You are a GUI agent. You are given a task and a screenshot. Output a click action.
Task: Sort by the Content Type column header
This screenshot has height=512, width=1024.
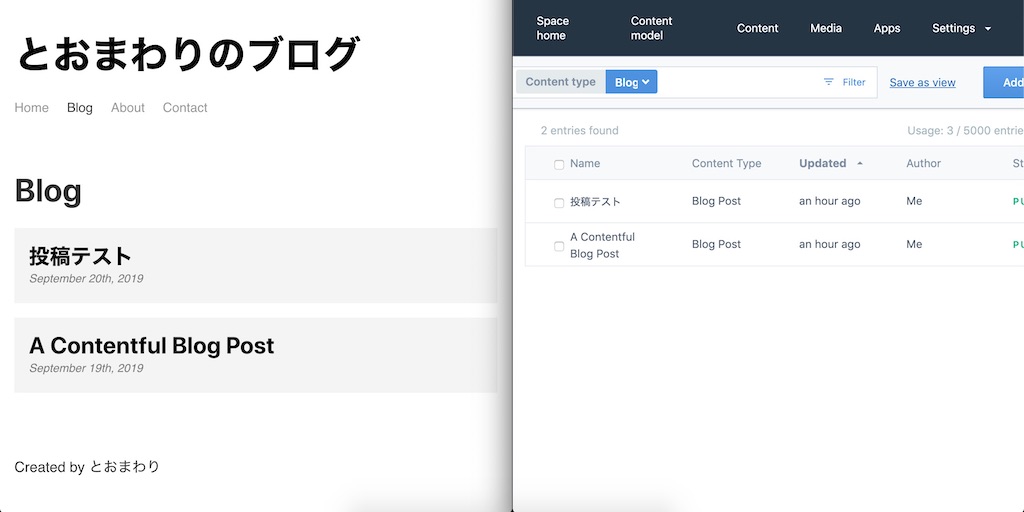[726, 163]
